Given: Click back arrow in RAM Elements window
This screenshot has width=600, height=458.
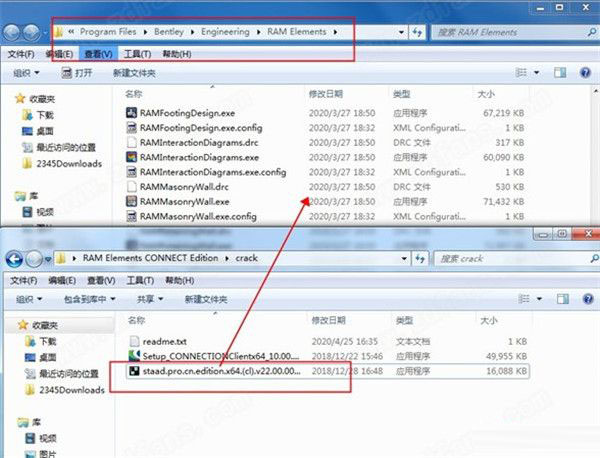Looking at the screenshot, I should (x=11, y=33).
